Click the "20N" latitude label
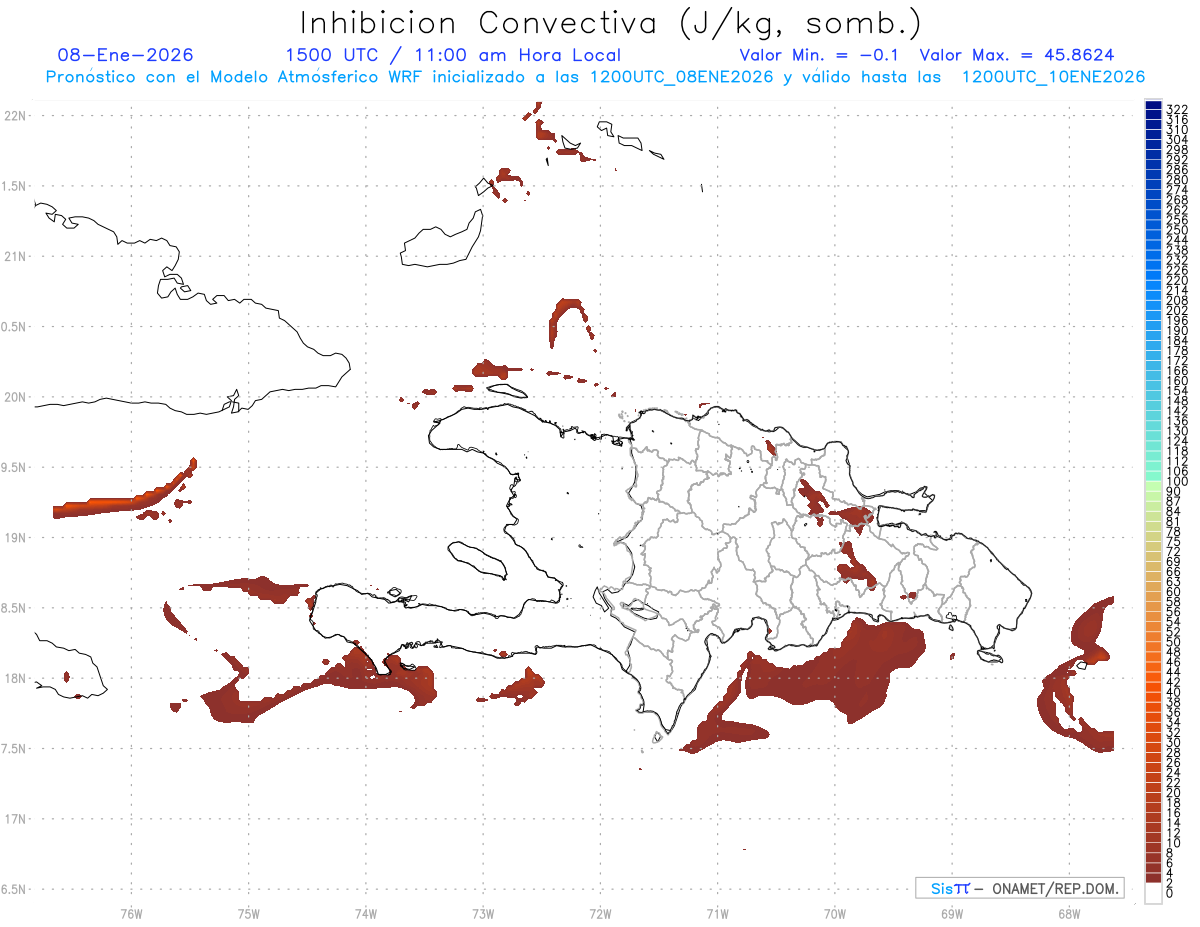 click(15, 397)
